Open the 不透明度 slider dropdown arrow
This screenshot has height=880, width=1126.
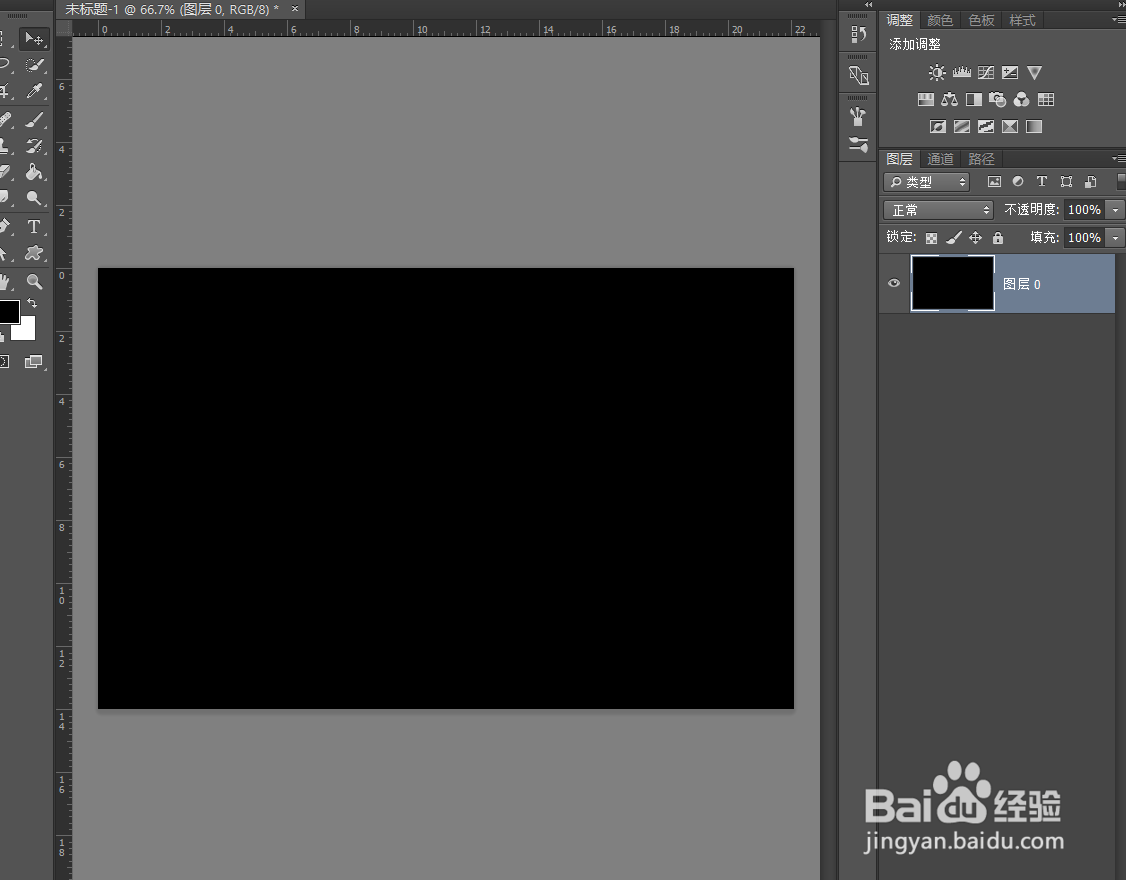1115,210
